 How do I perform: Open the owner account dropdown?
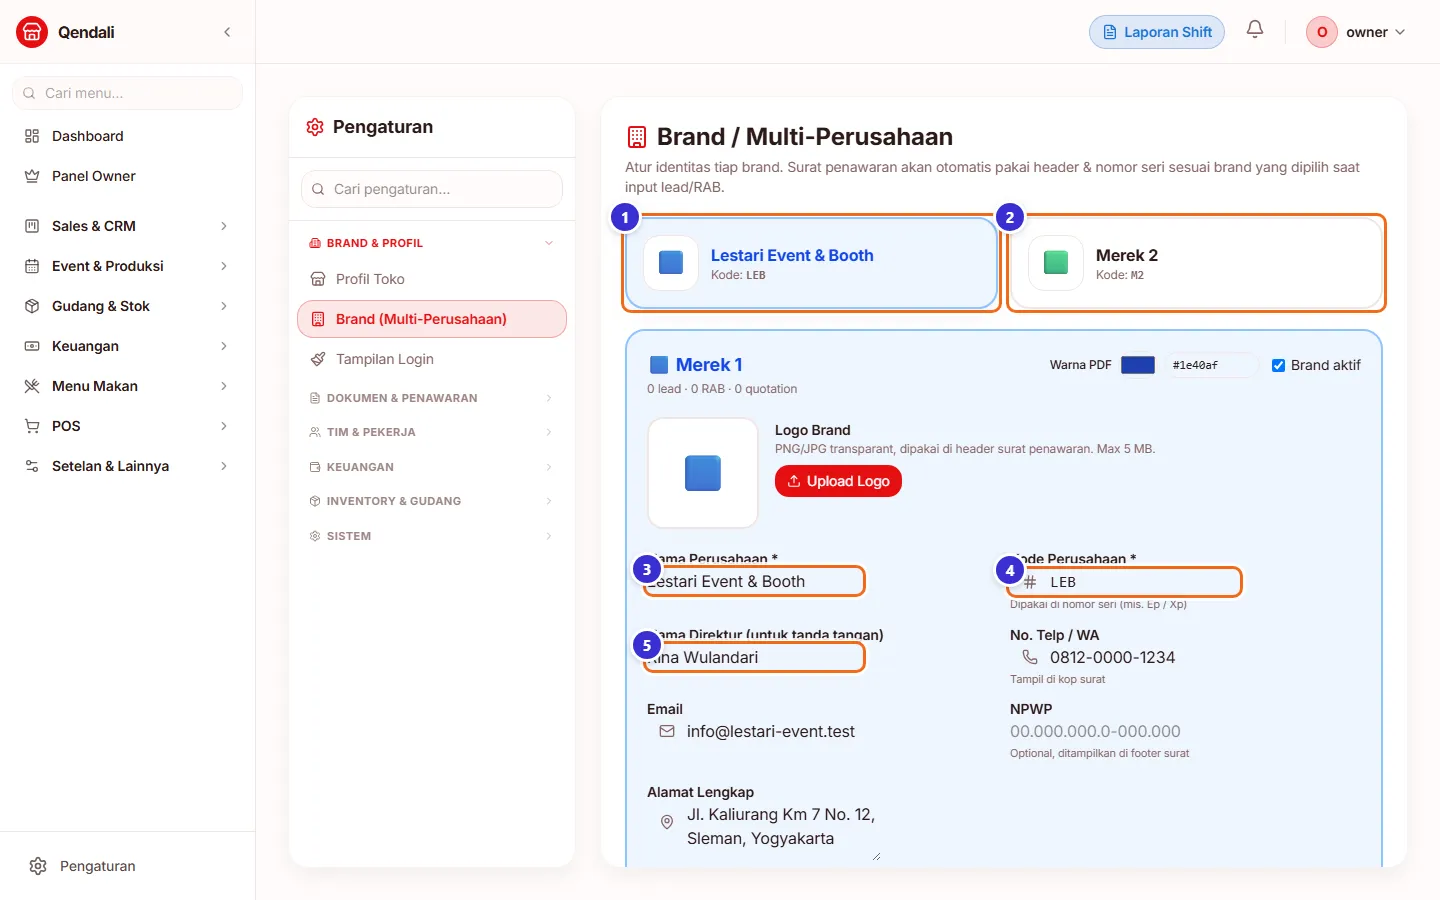tap(1356, 32)
